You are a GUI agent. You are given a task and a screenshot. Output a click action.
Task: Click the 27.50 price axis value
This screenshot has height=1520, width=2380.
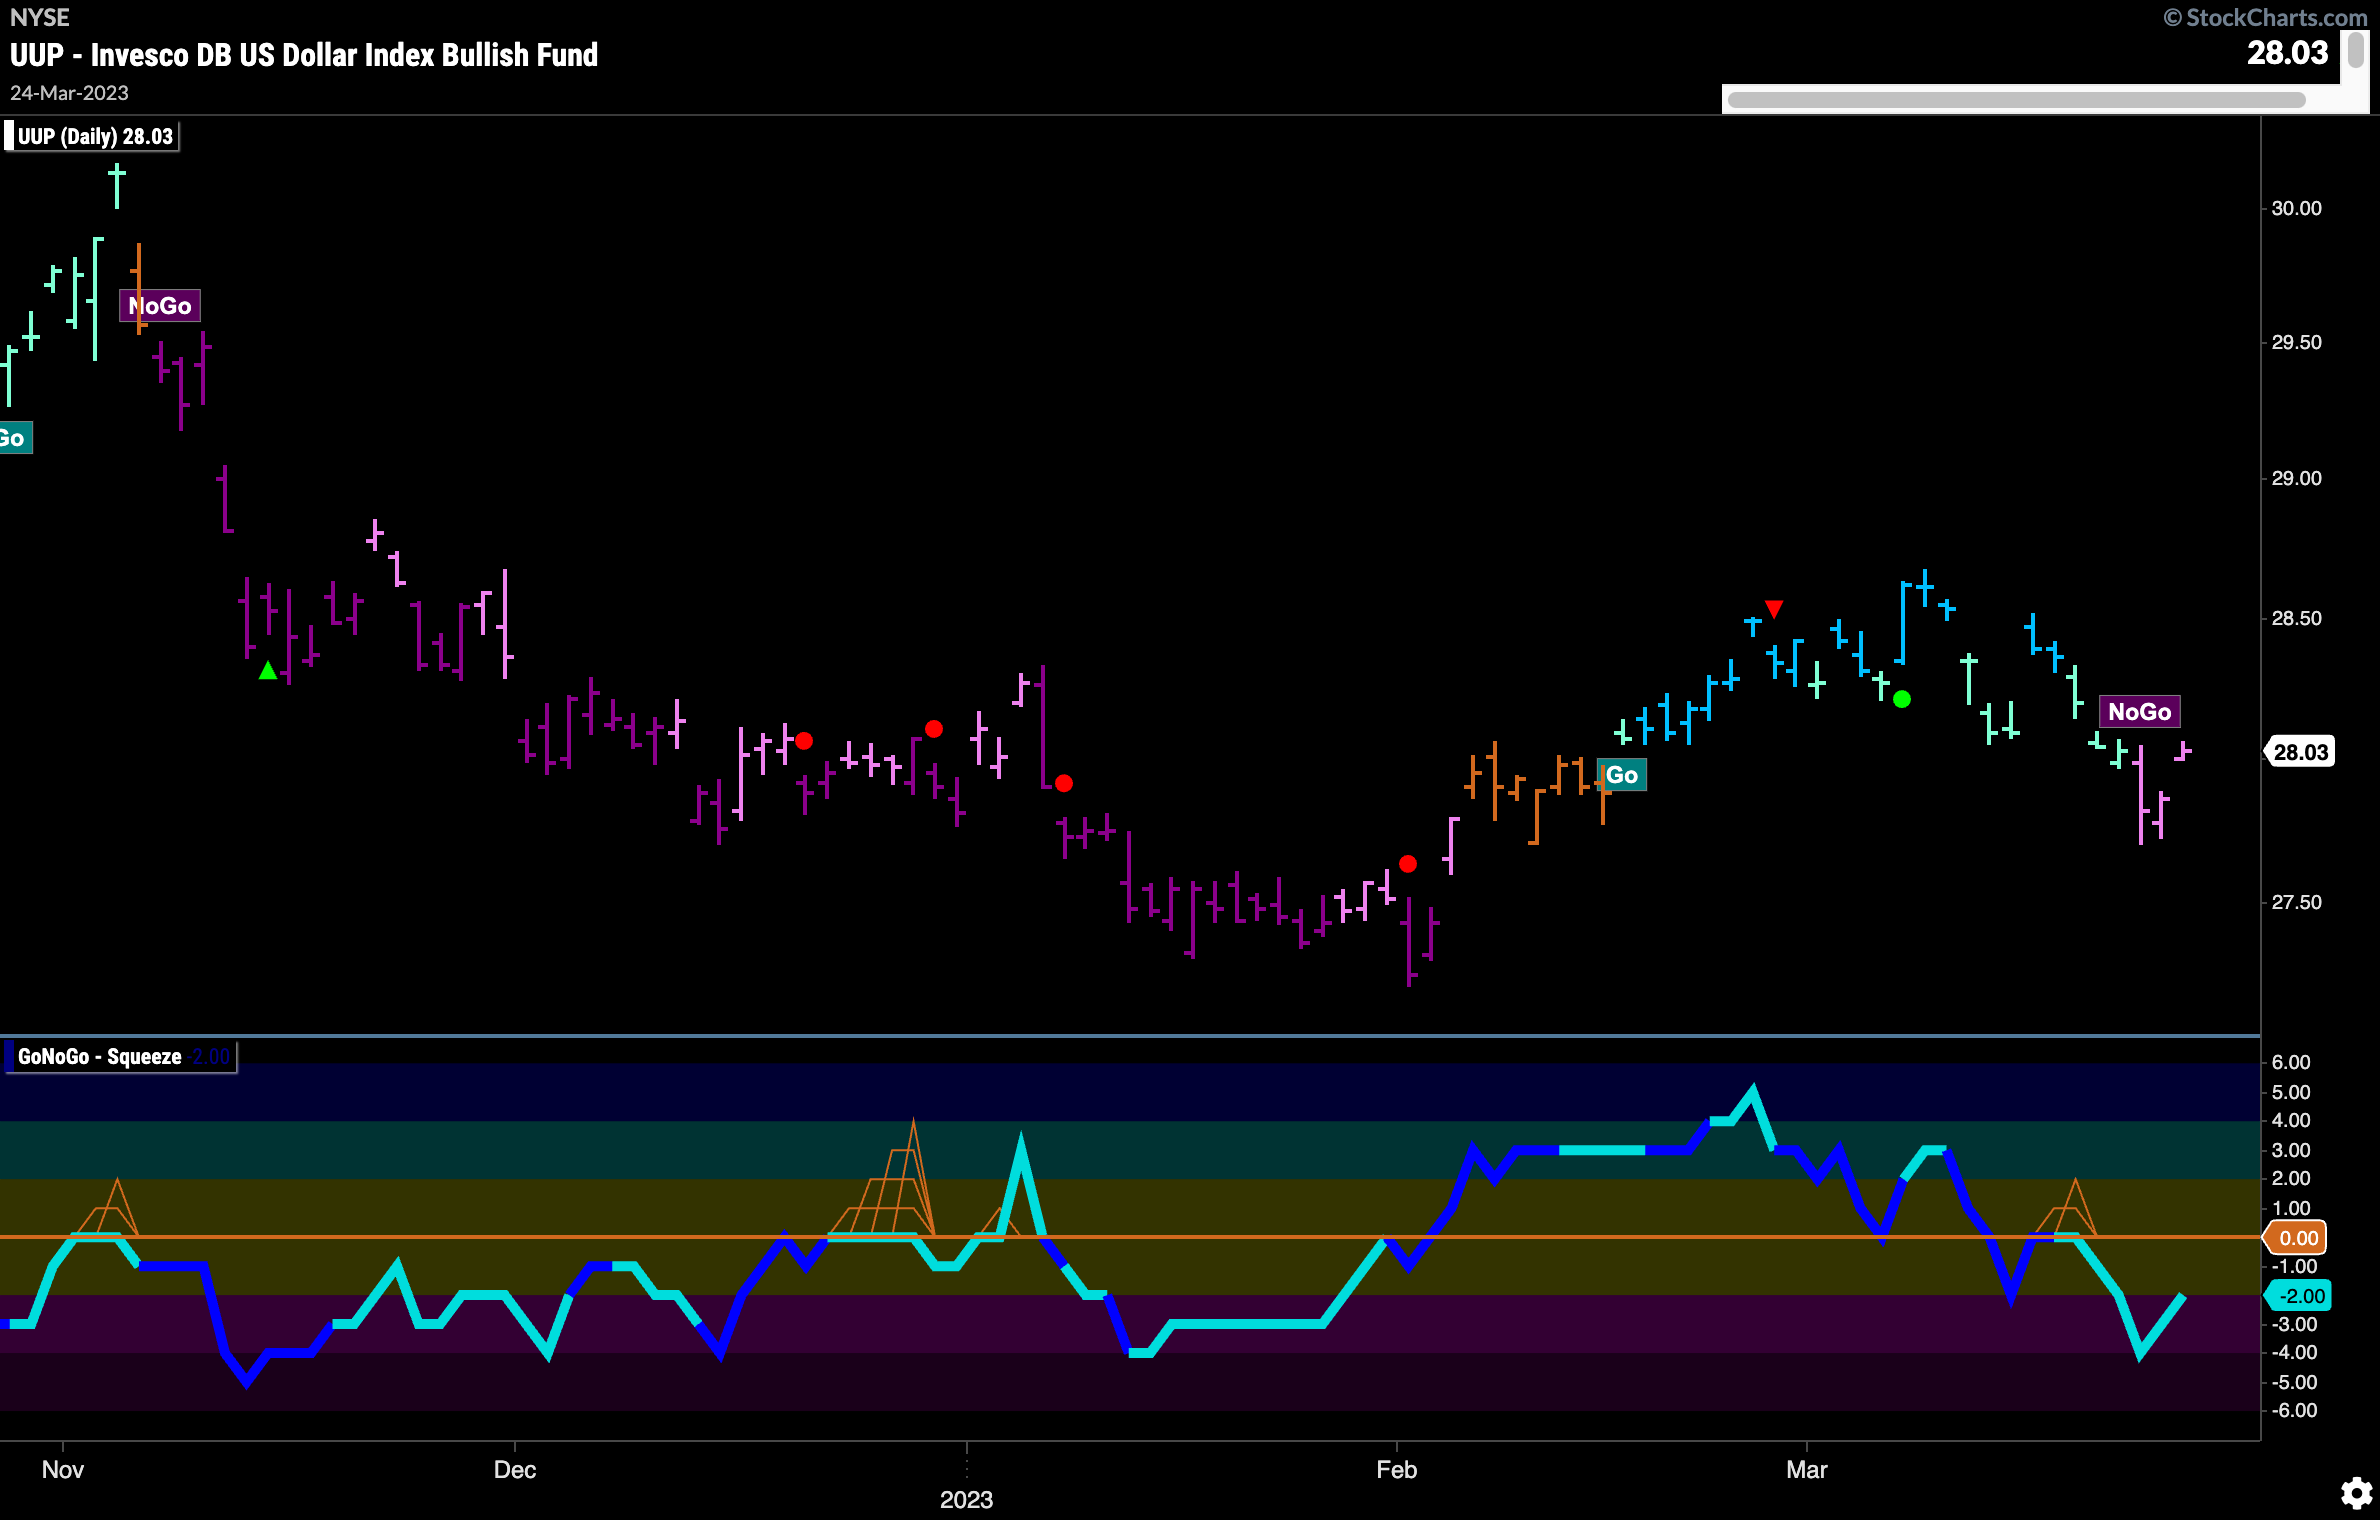tap(2296, 902)
